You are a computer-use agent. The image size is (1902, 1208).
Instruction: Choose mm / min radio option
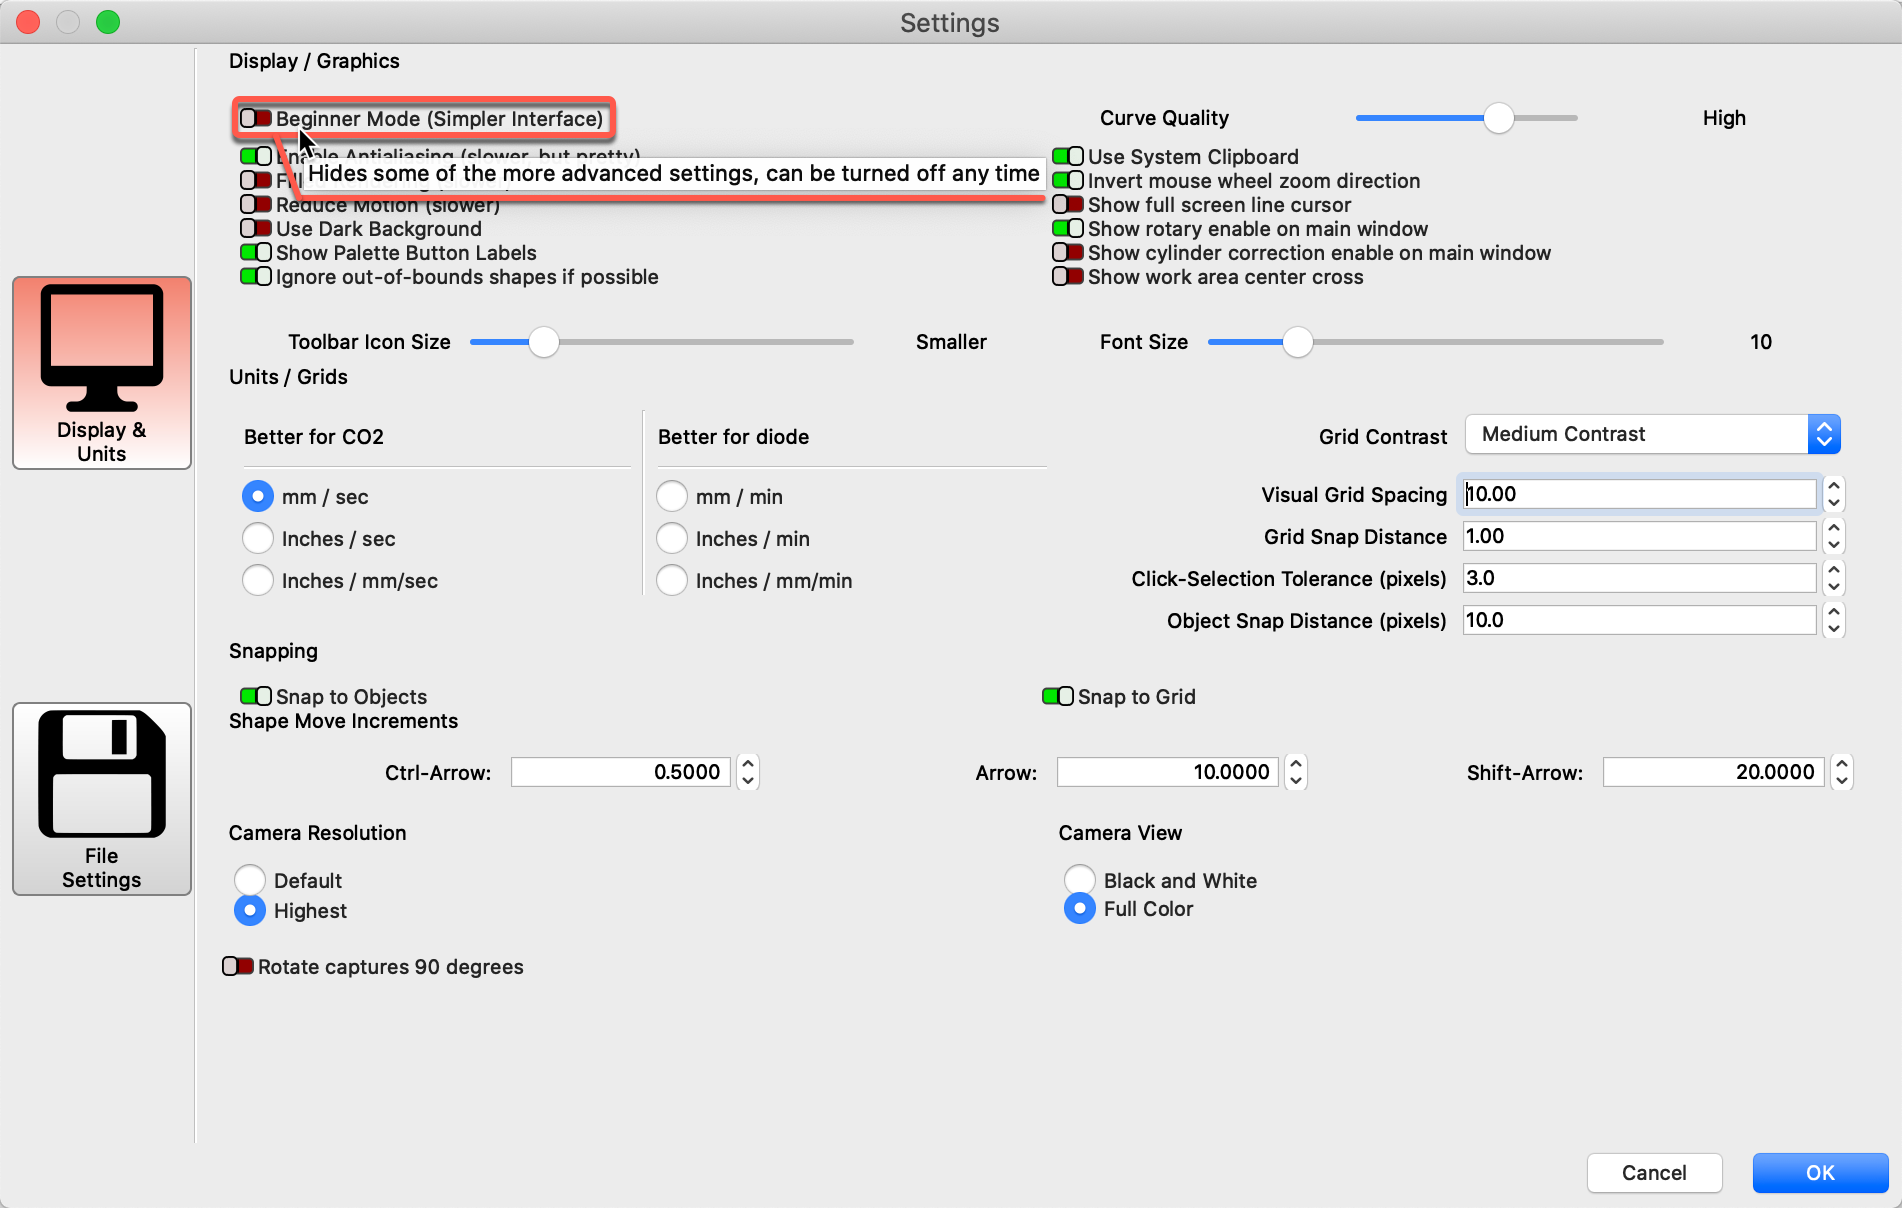[672, 497]
